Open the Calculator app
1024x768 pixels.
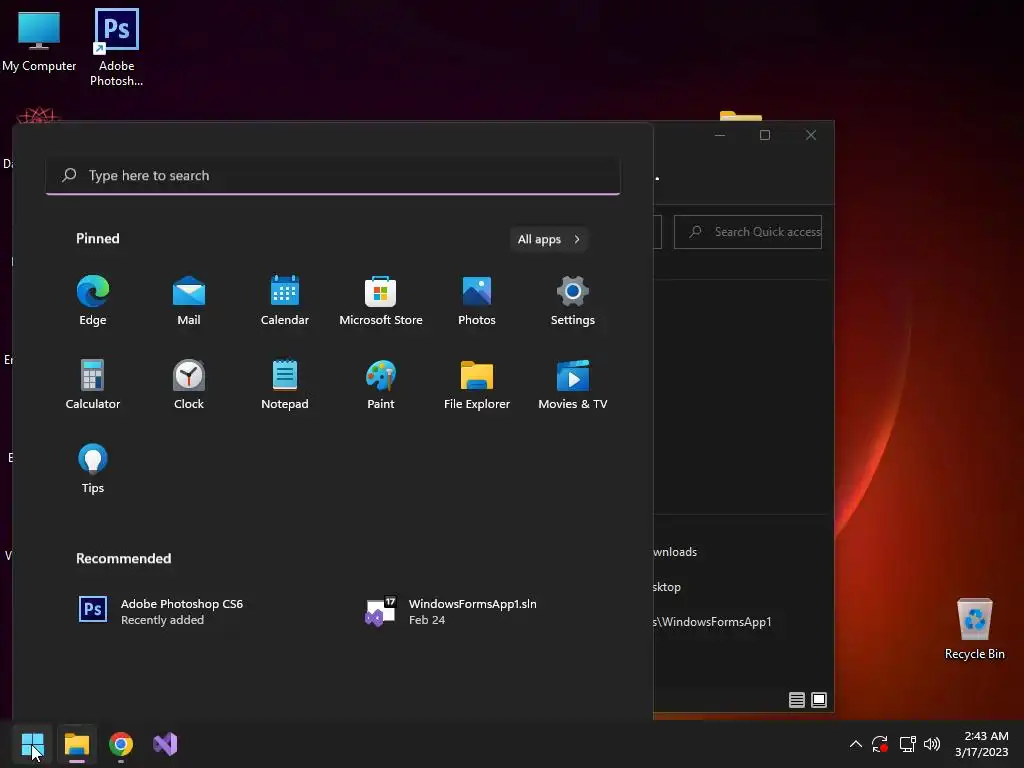tap(93, 385)
